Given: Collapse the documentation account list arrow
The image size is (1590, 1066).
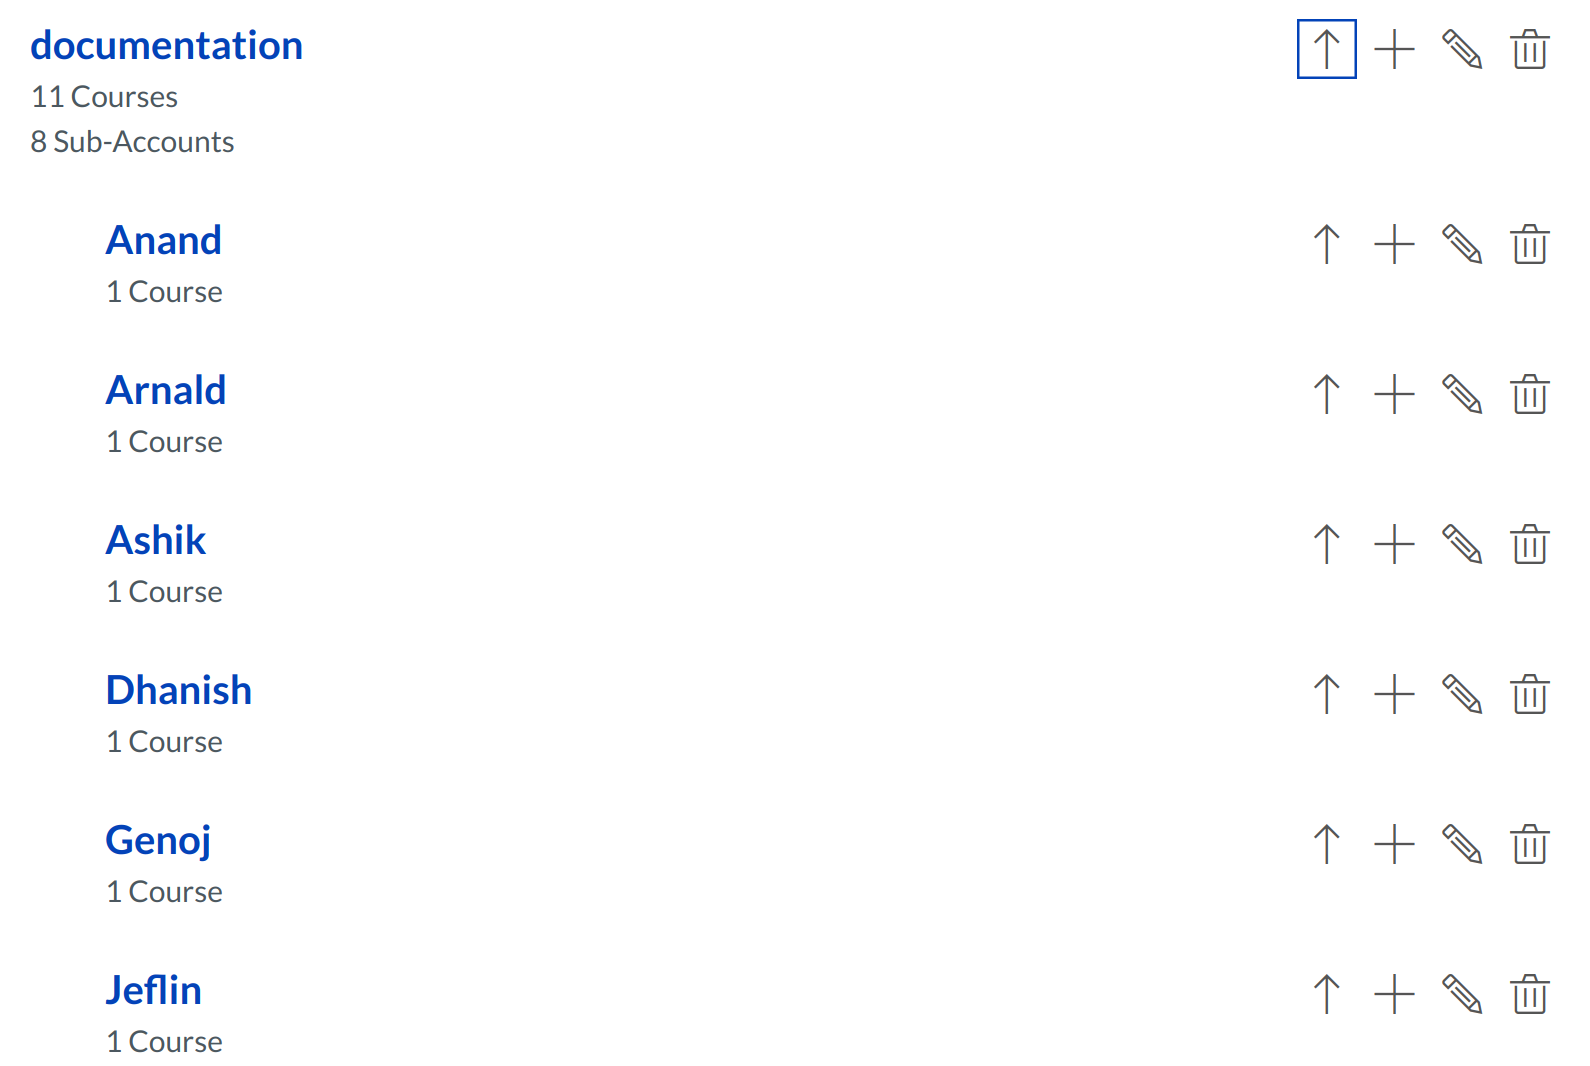Looking at the screenshot, I should click(1326, 49).
